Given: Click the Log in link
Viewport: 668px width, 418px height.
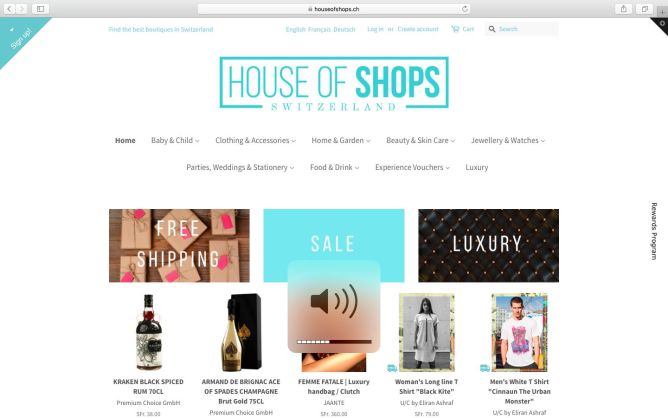Looking at the screenshot, I should (x=375, y=29).
